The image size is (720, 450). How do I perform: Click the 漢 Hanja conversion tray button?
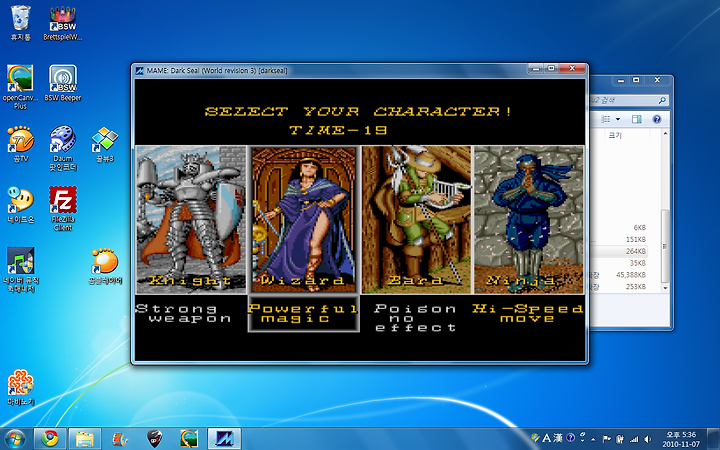coord(558,438)
